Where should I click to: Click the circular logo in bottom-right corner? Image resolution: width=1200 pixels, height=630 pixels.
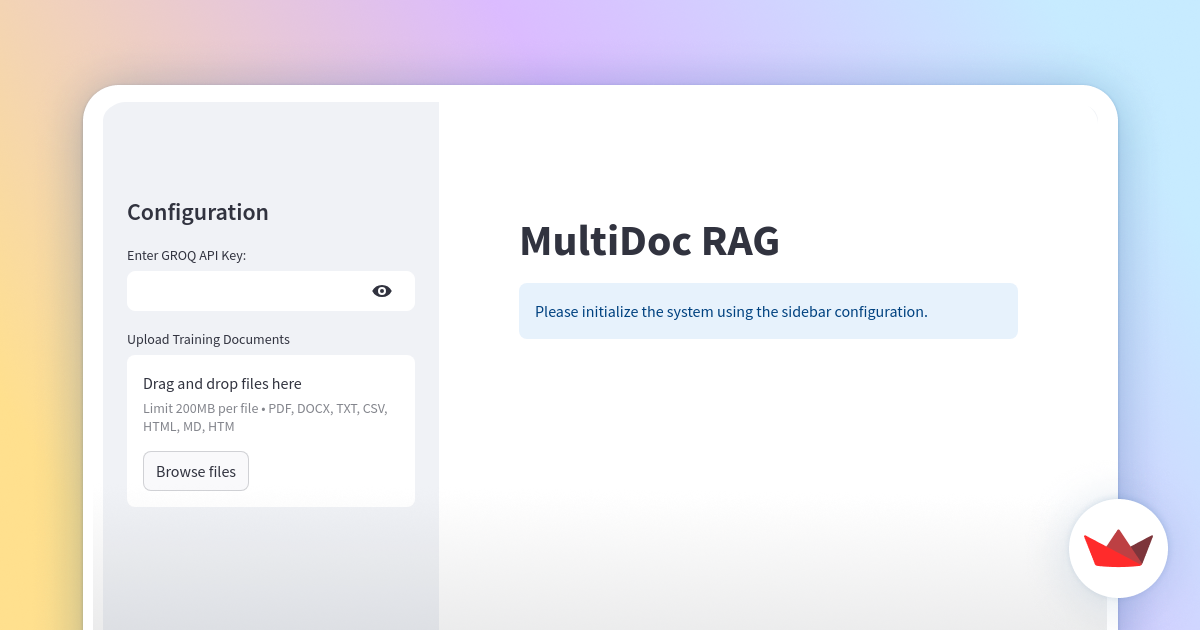(x=1118, y=548)
